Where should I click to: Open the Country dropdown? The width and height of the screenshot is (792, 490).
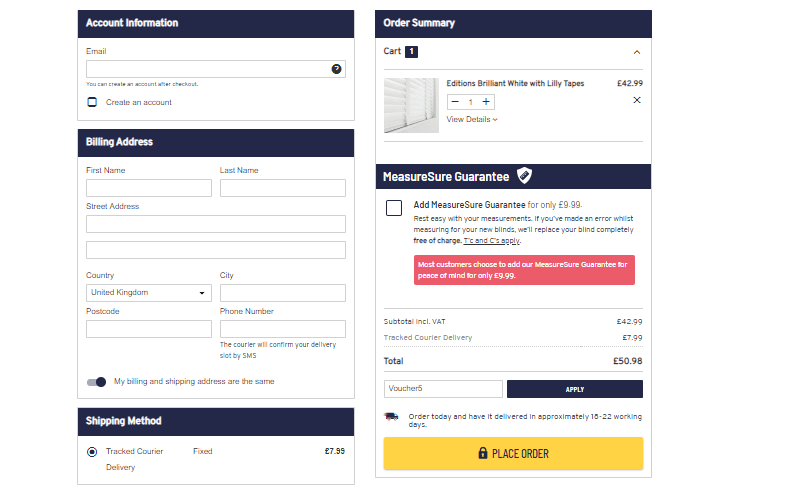(148, 293)
